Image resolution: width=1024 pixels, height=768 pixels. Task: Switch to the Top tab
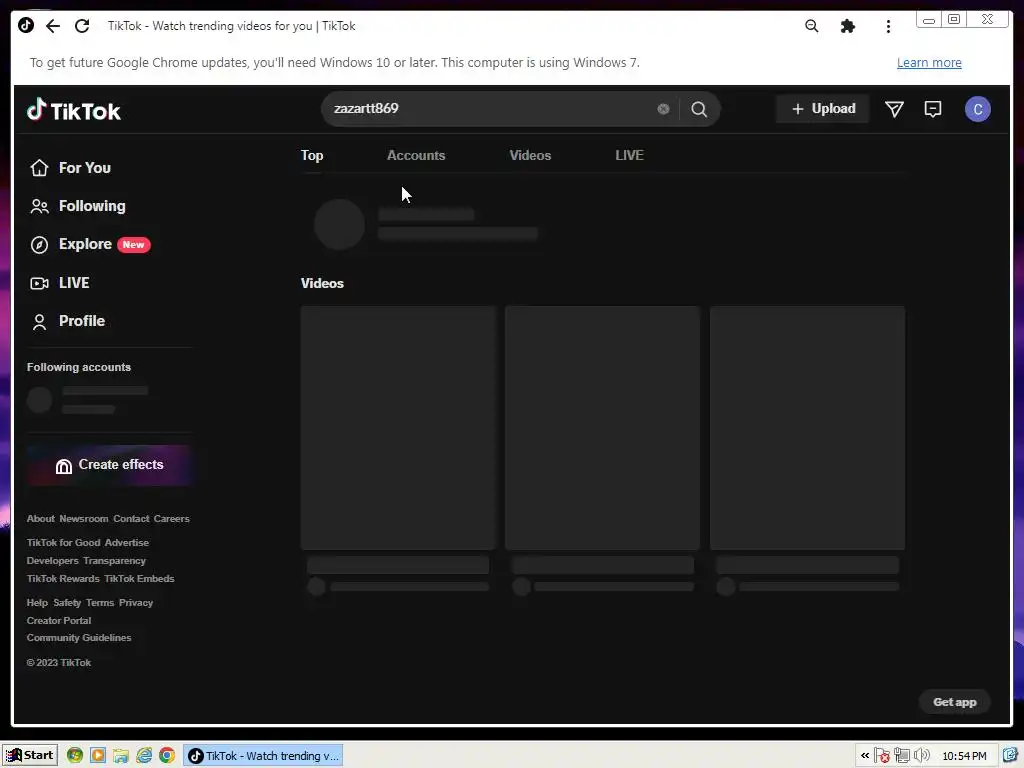click(x=312, y=155)
